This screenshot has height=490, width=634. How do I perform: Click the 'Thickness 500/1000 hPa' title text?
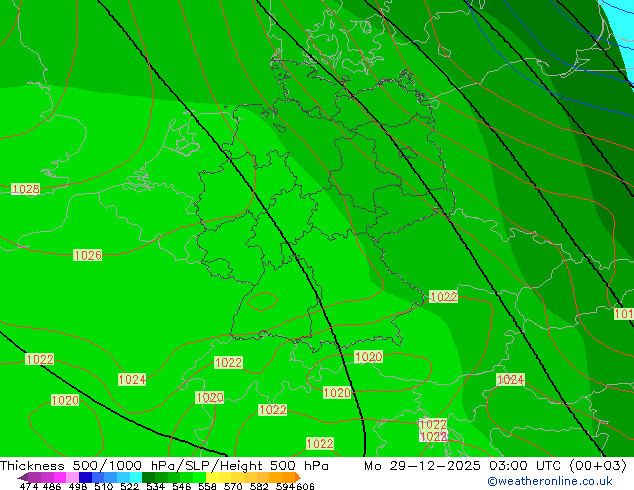pos(87,466)
